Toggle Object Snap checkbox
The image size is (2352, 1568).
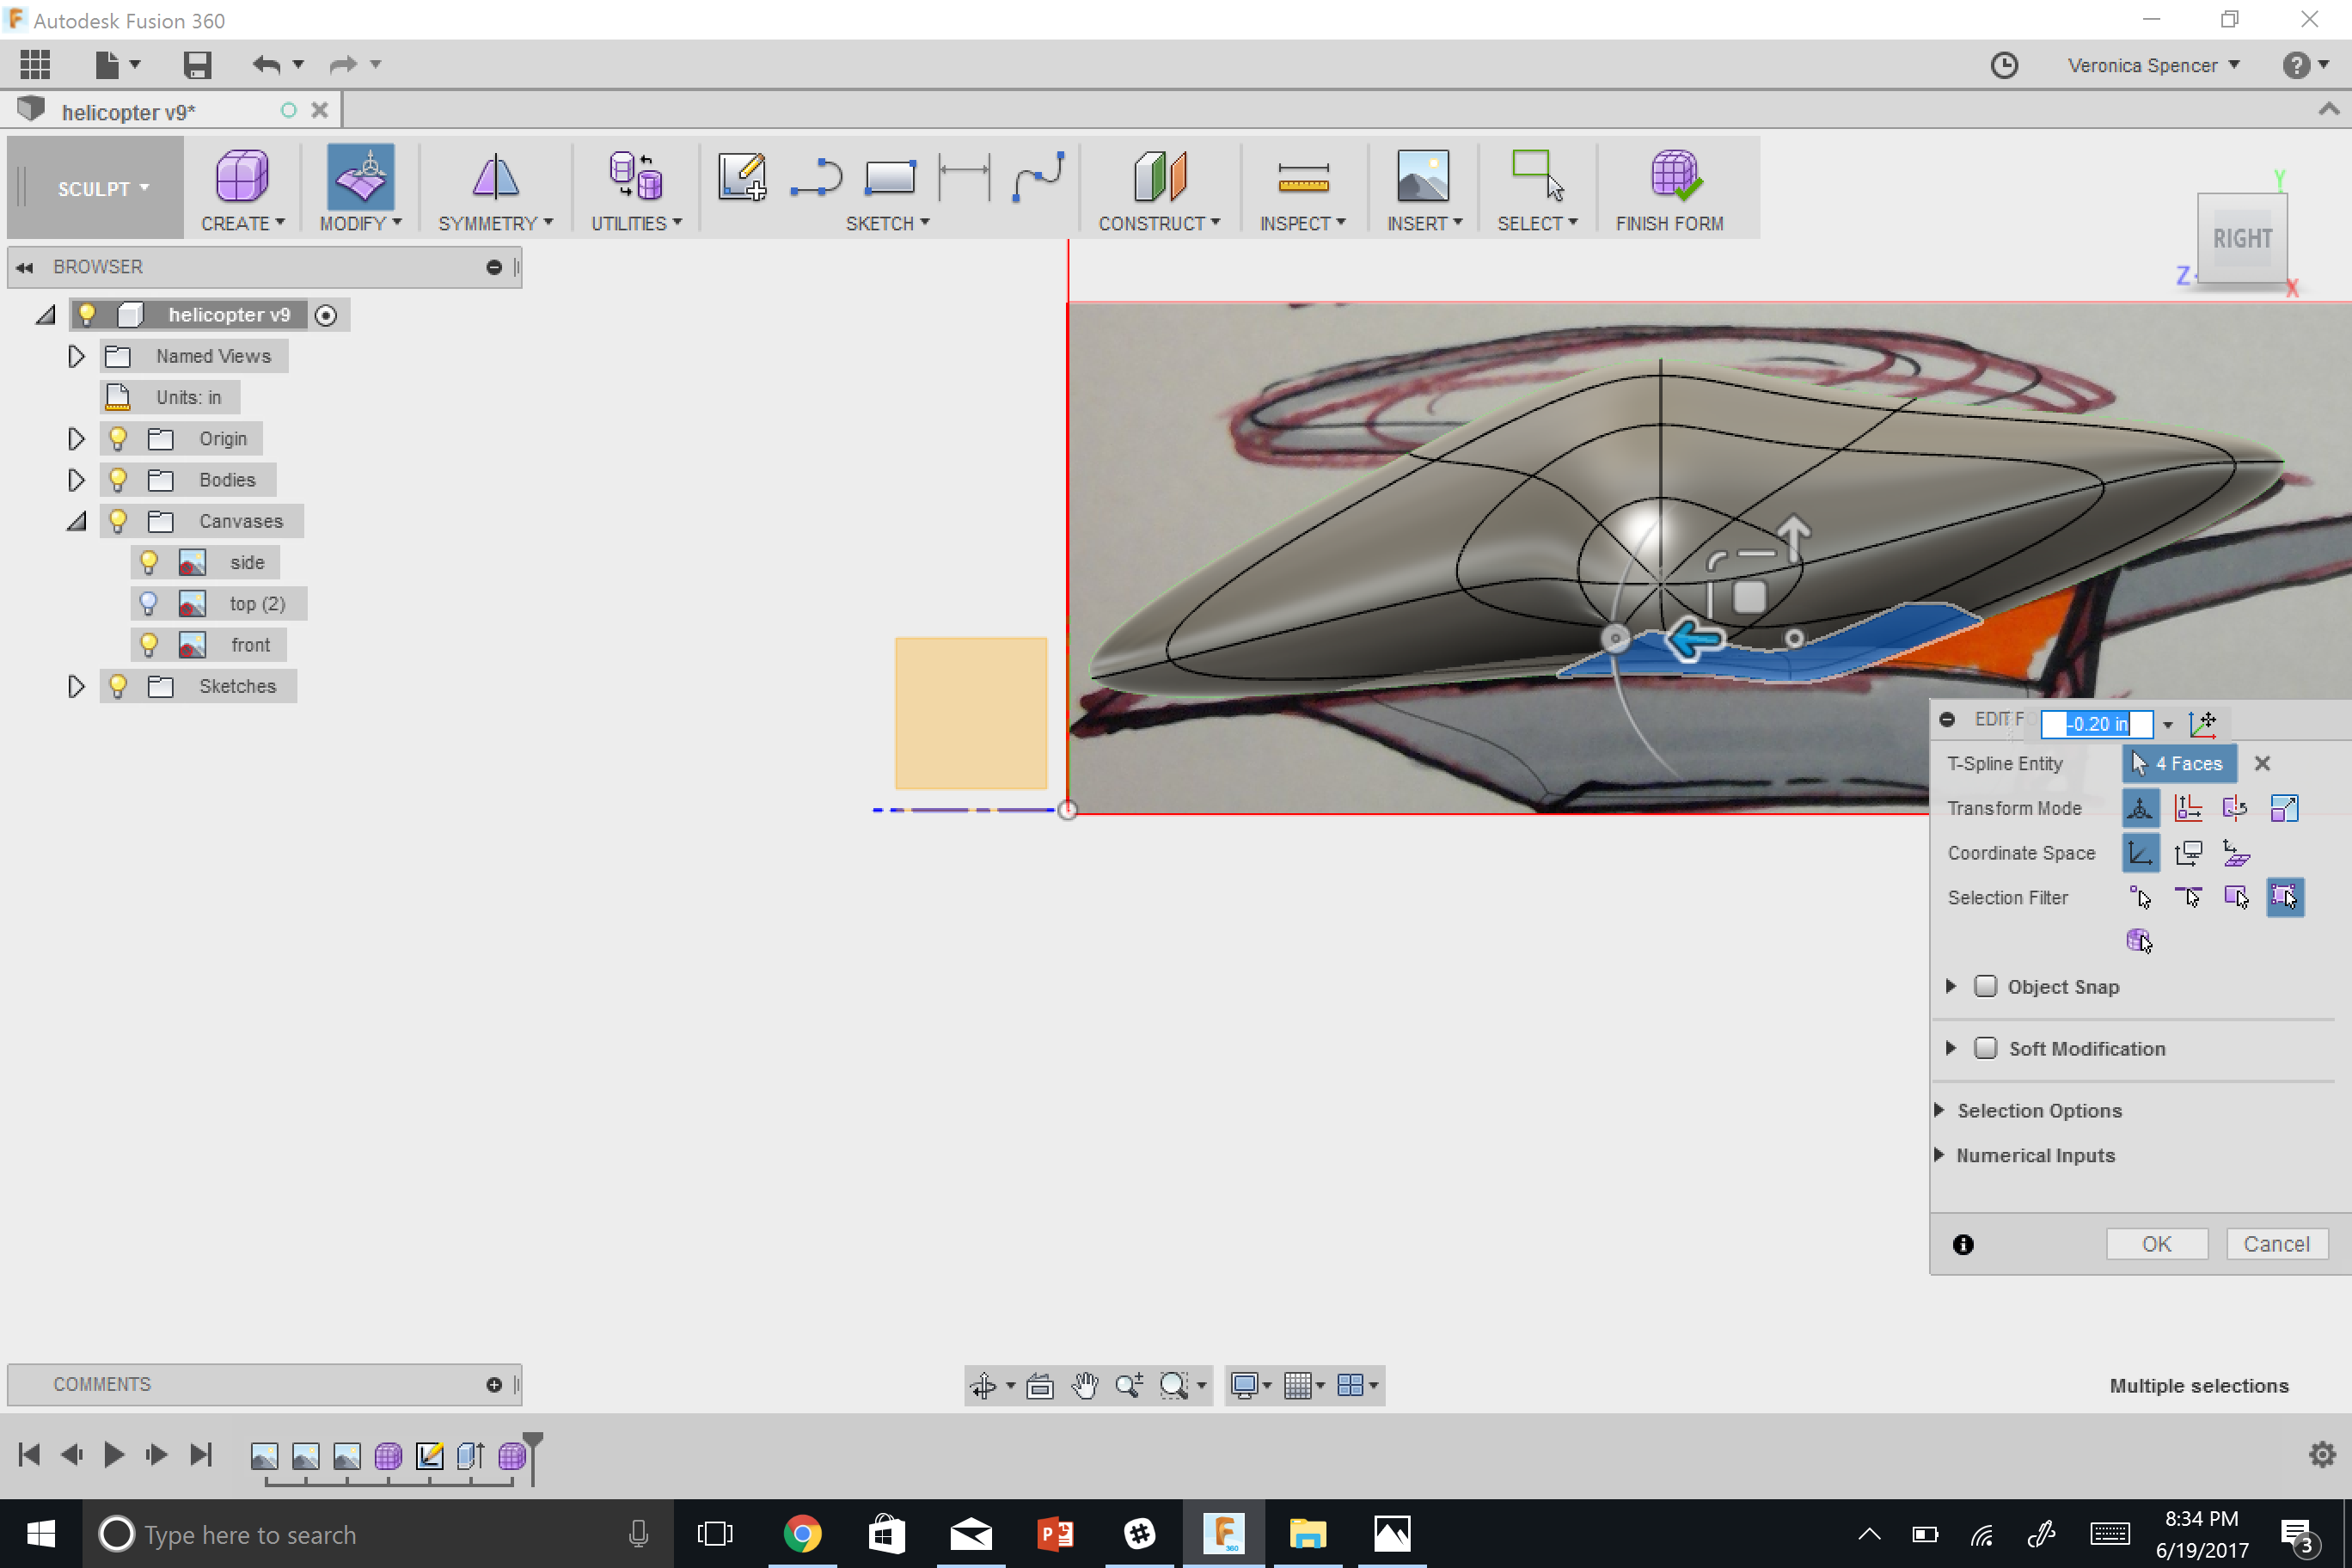coord(1986,987)
